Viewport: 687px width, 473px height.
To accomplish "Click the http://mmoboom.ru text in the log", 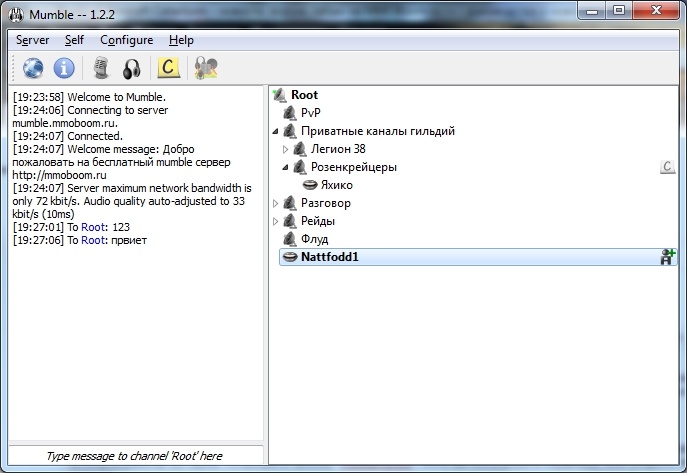I will [x=59, y=175].
